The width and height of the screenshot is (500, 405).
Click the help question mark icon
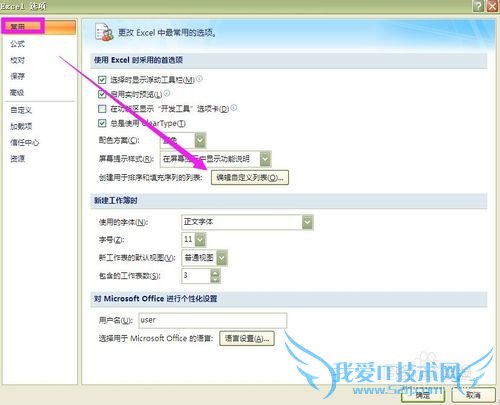coord(479,6)
